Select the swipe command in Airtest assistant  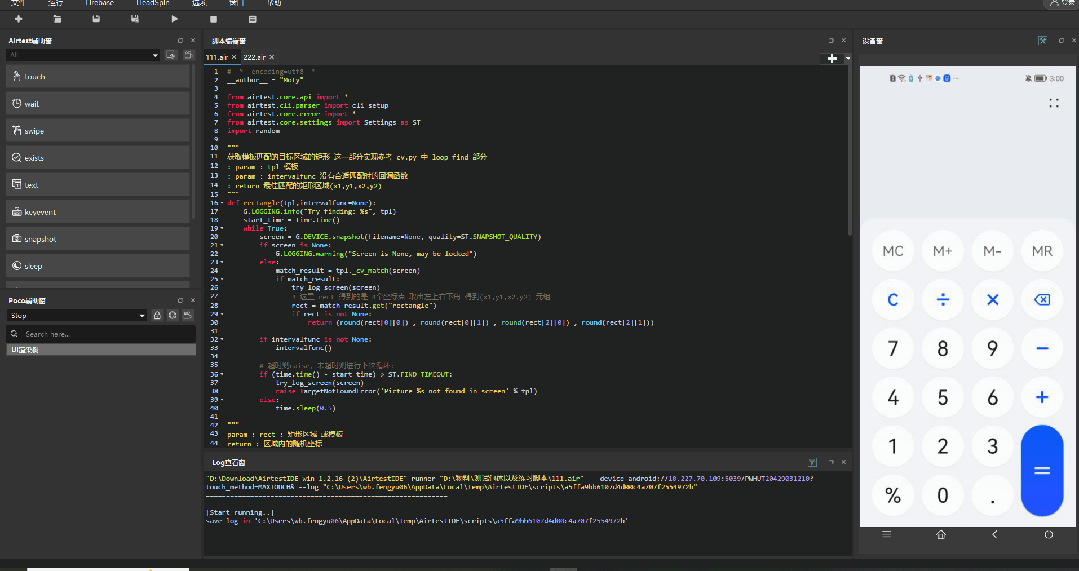[98, 131]
